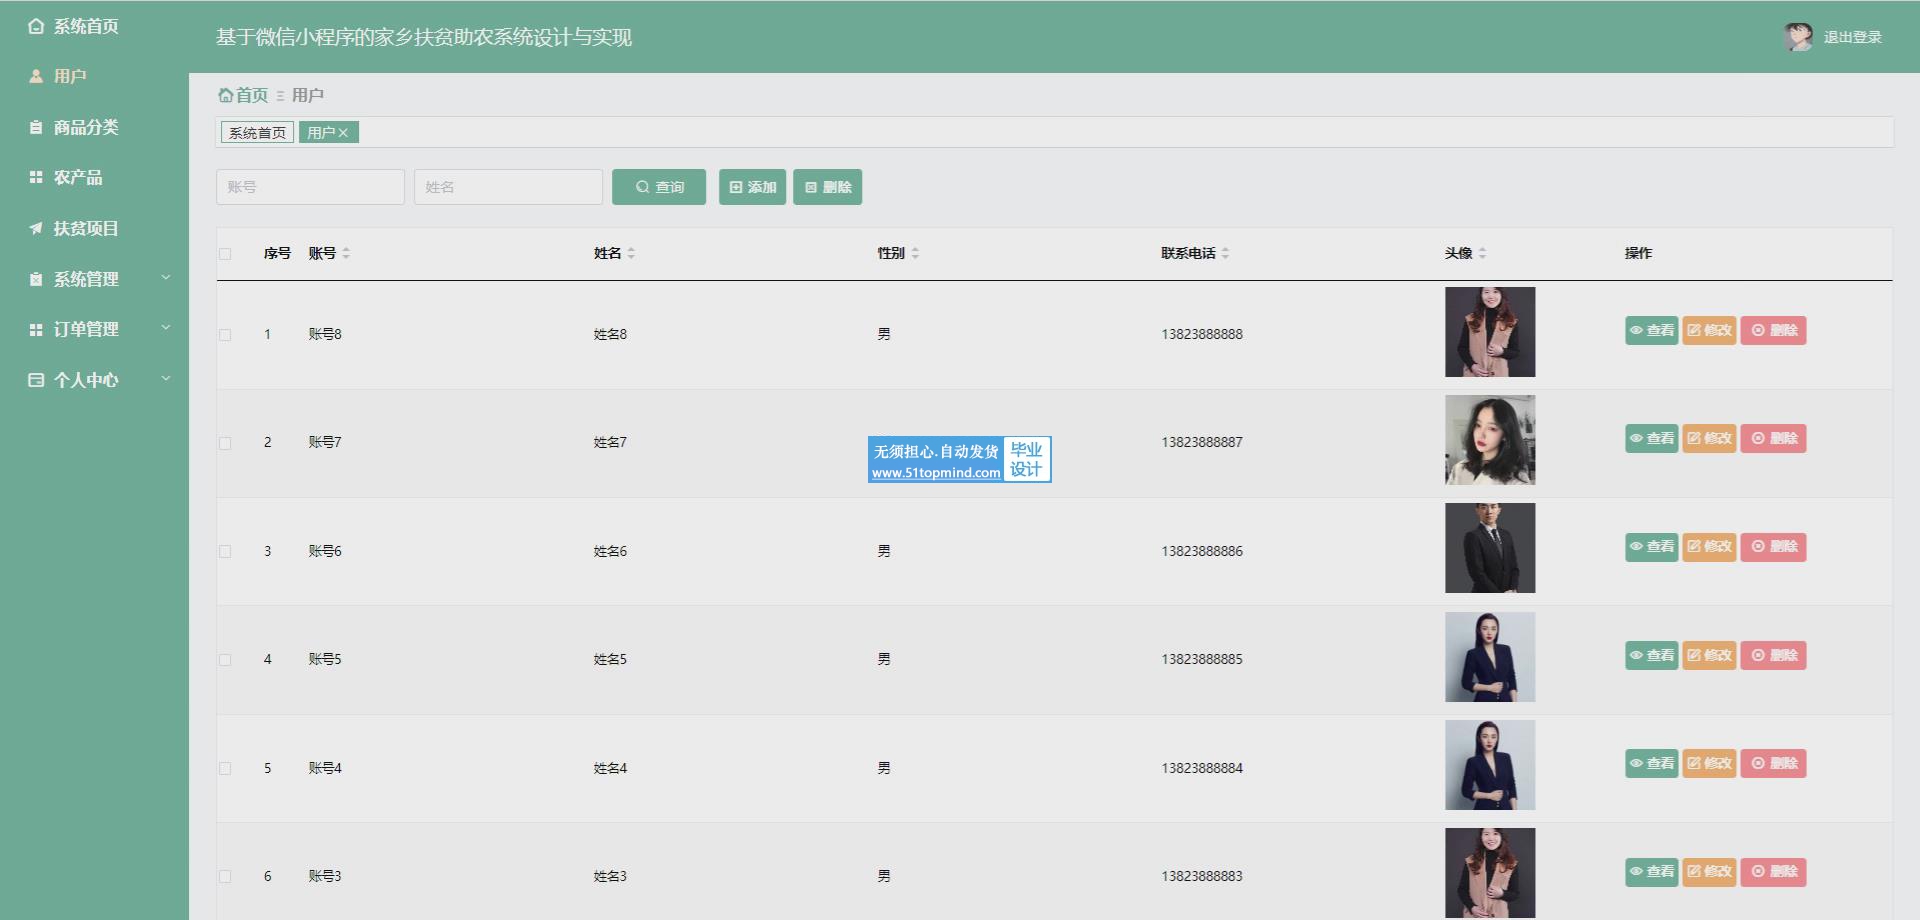Click the 添加 add button
Screen dimensions: 1920x920
(752, 187)
